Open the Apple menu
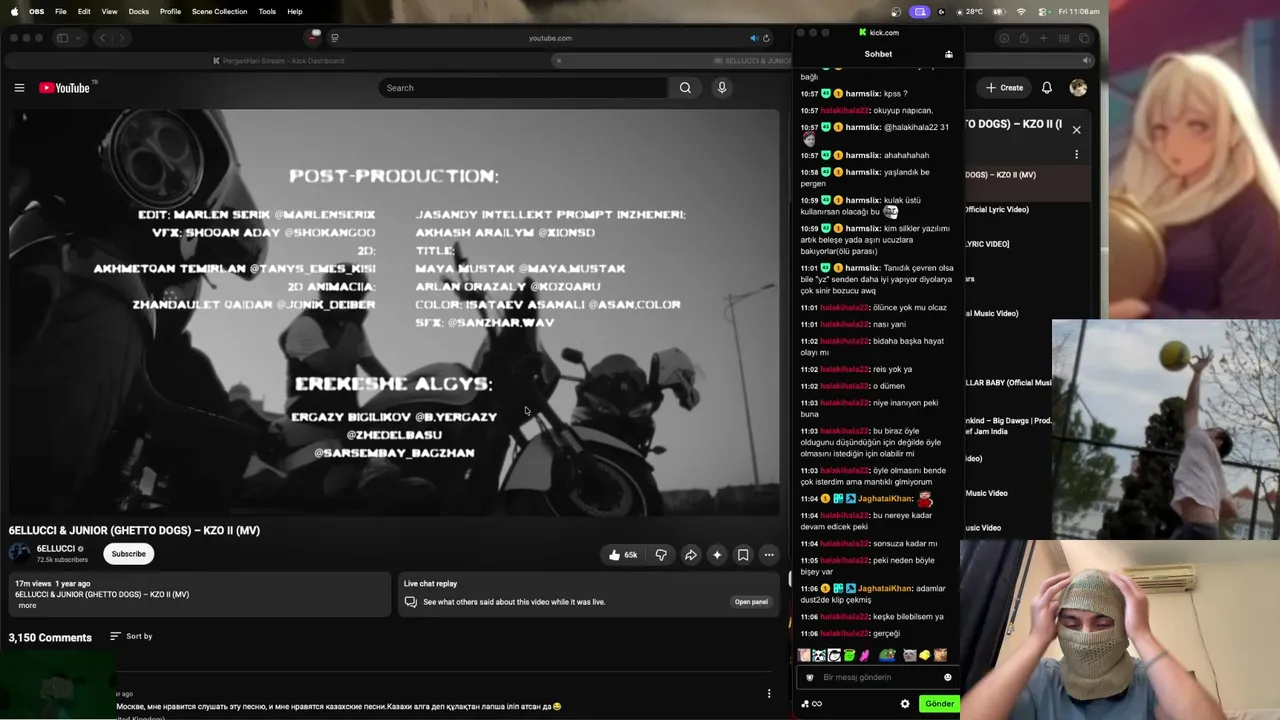 tap(14, 12)
